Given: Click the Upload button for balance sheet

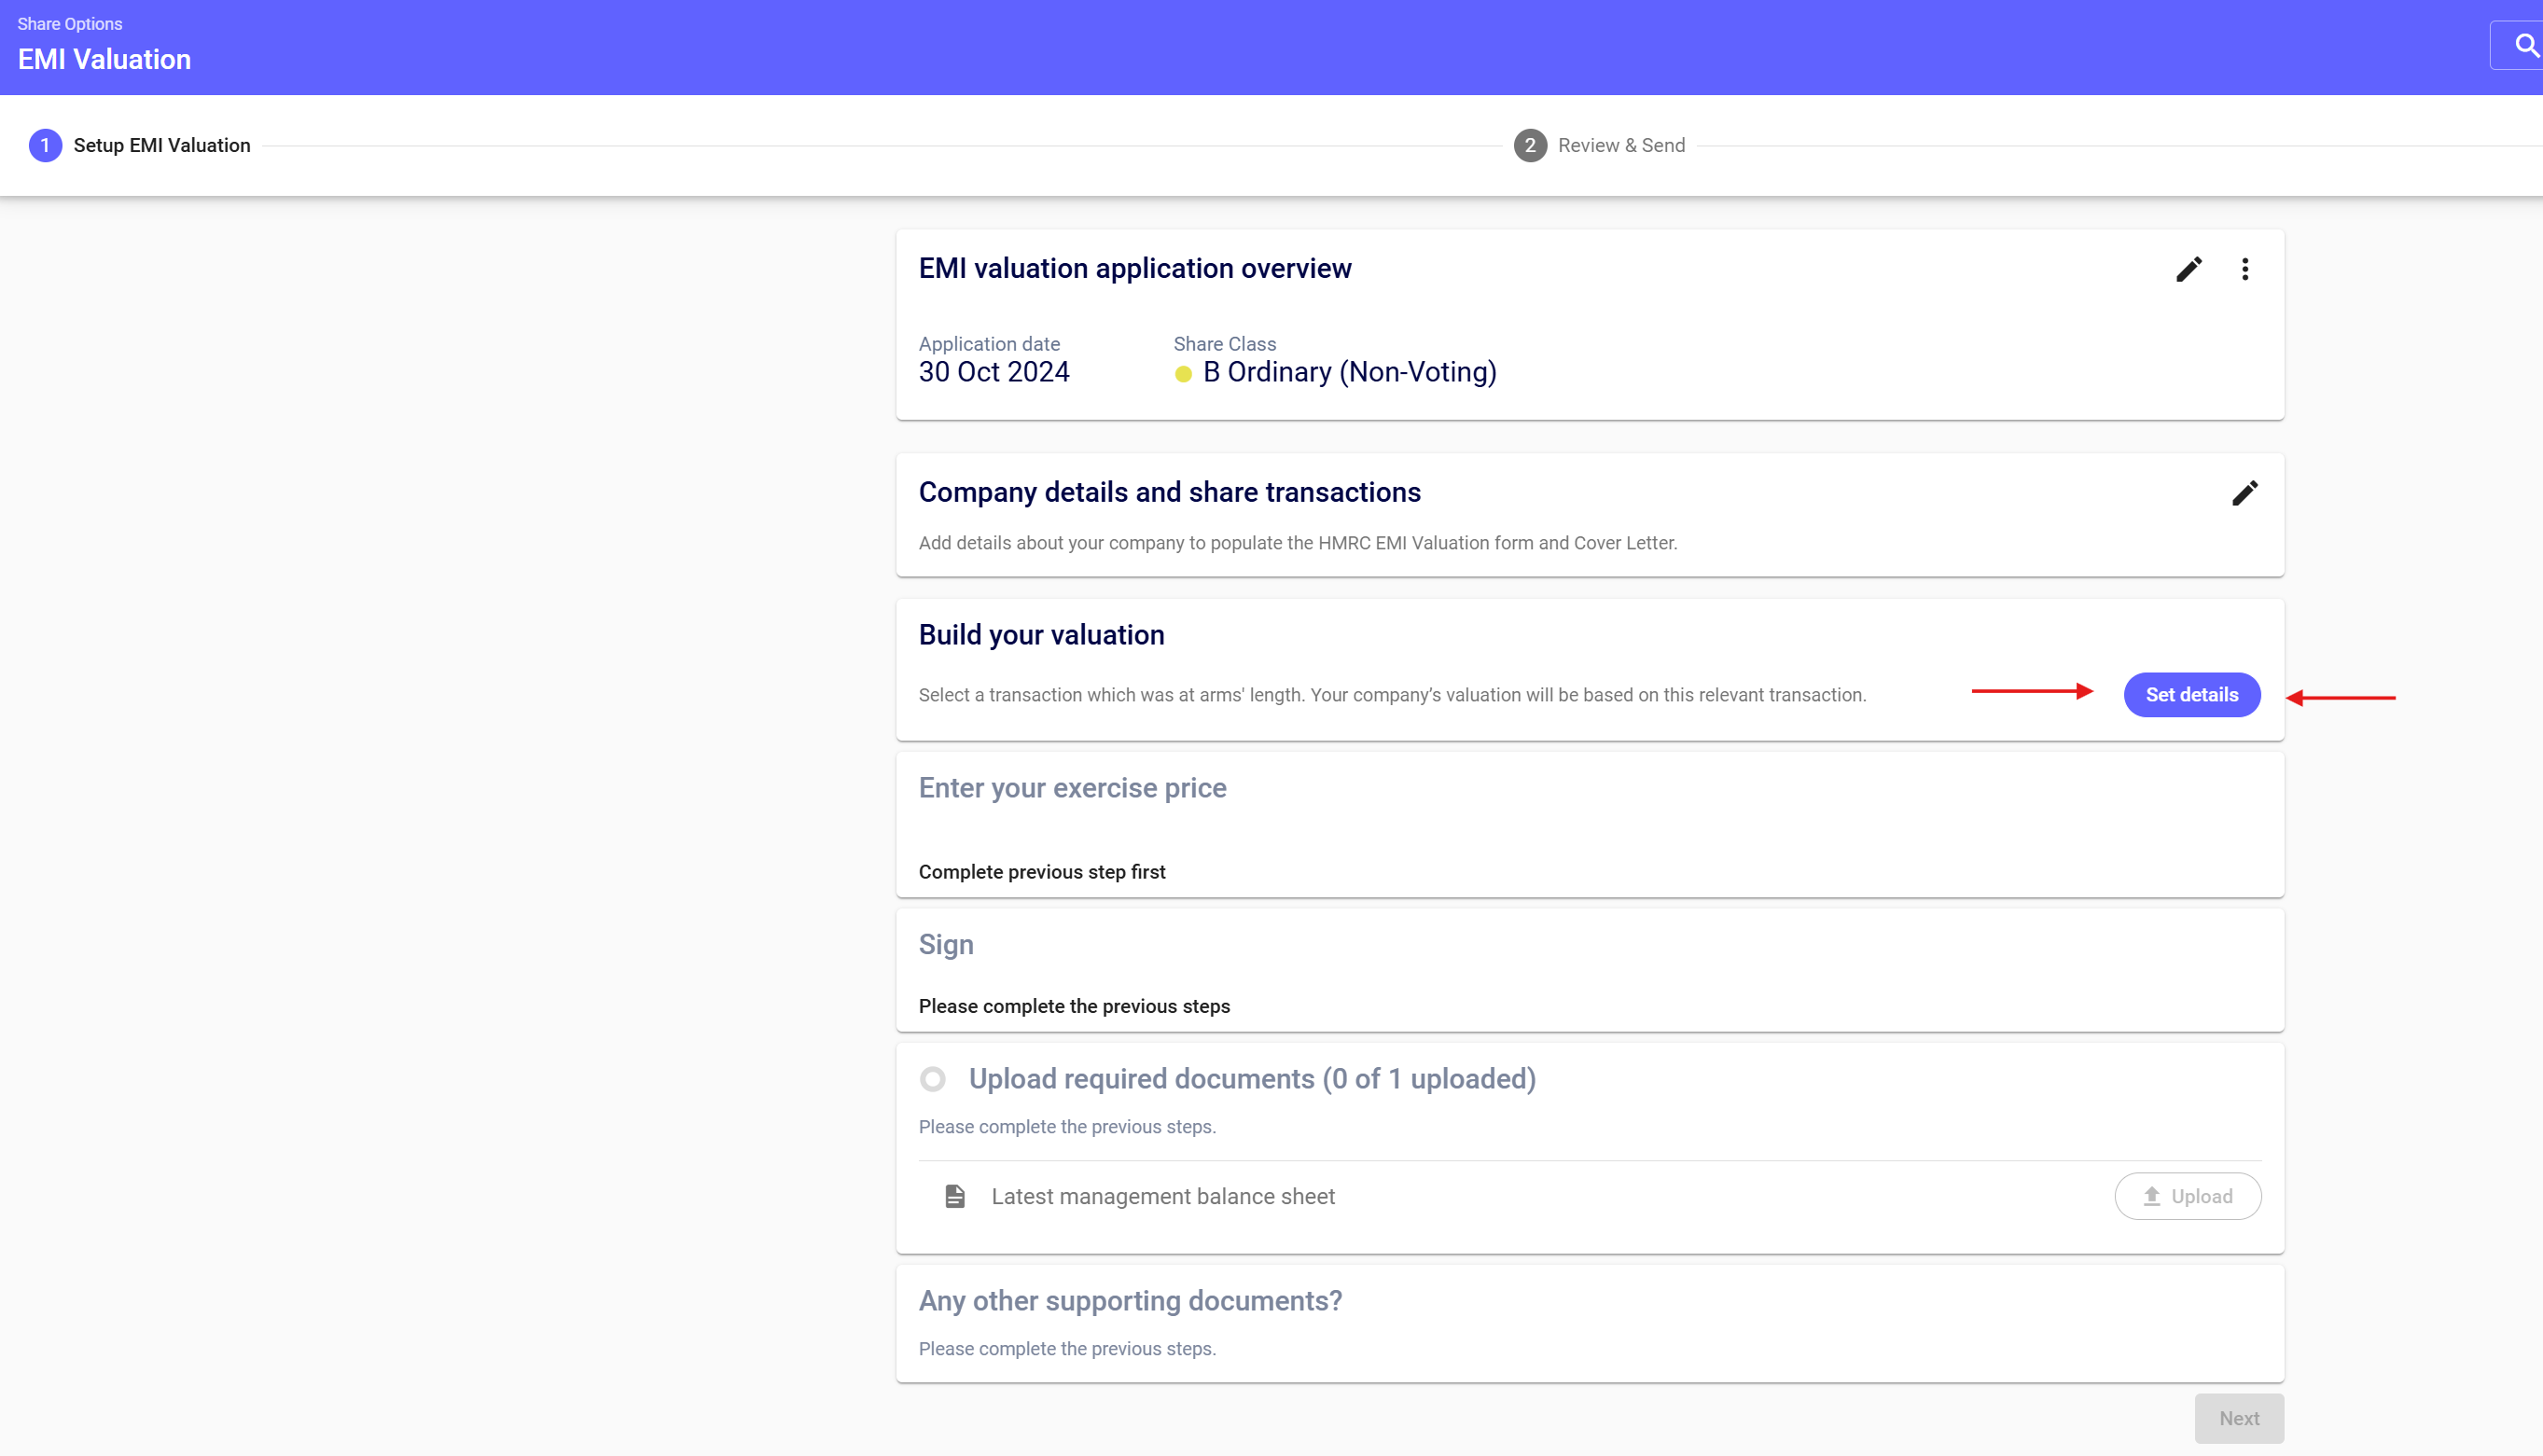Looking at the screenshot, I should coord(2187,1196).
